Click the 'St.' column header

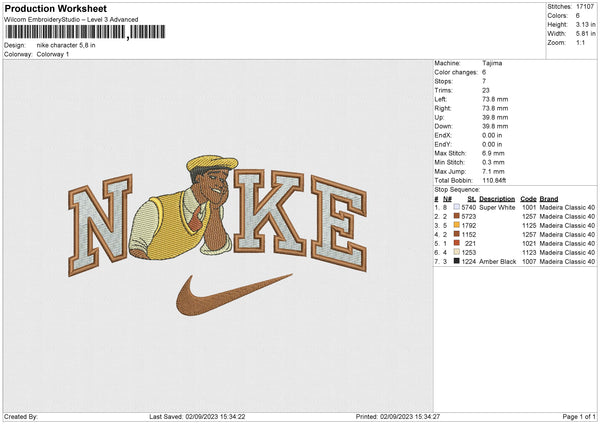pyautogui.click(x=471, y=199)
